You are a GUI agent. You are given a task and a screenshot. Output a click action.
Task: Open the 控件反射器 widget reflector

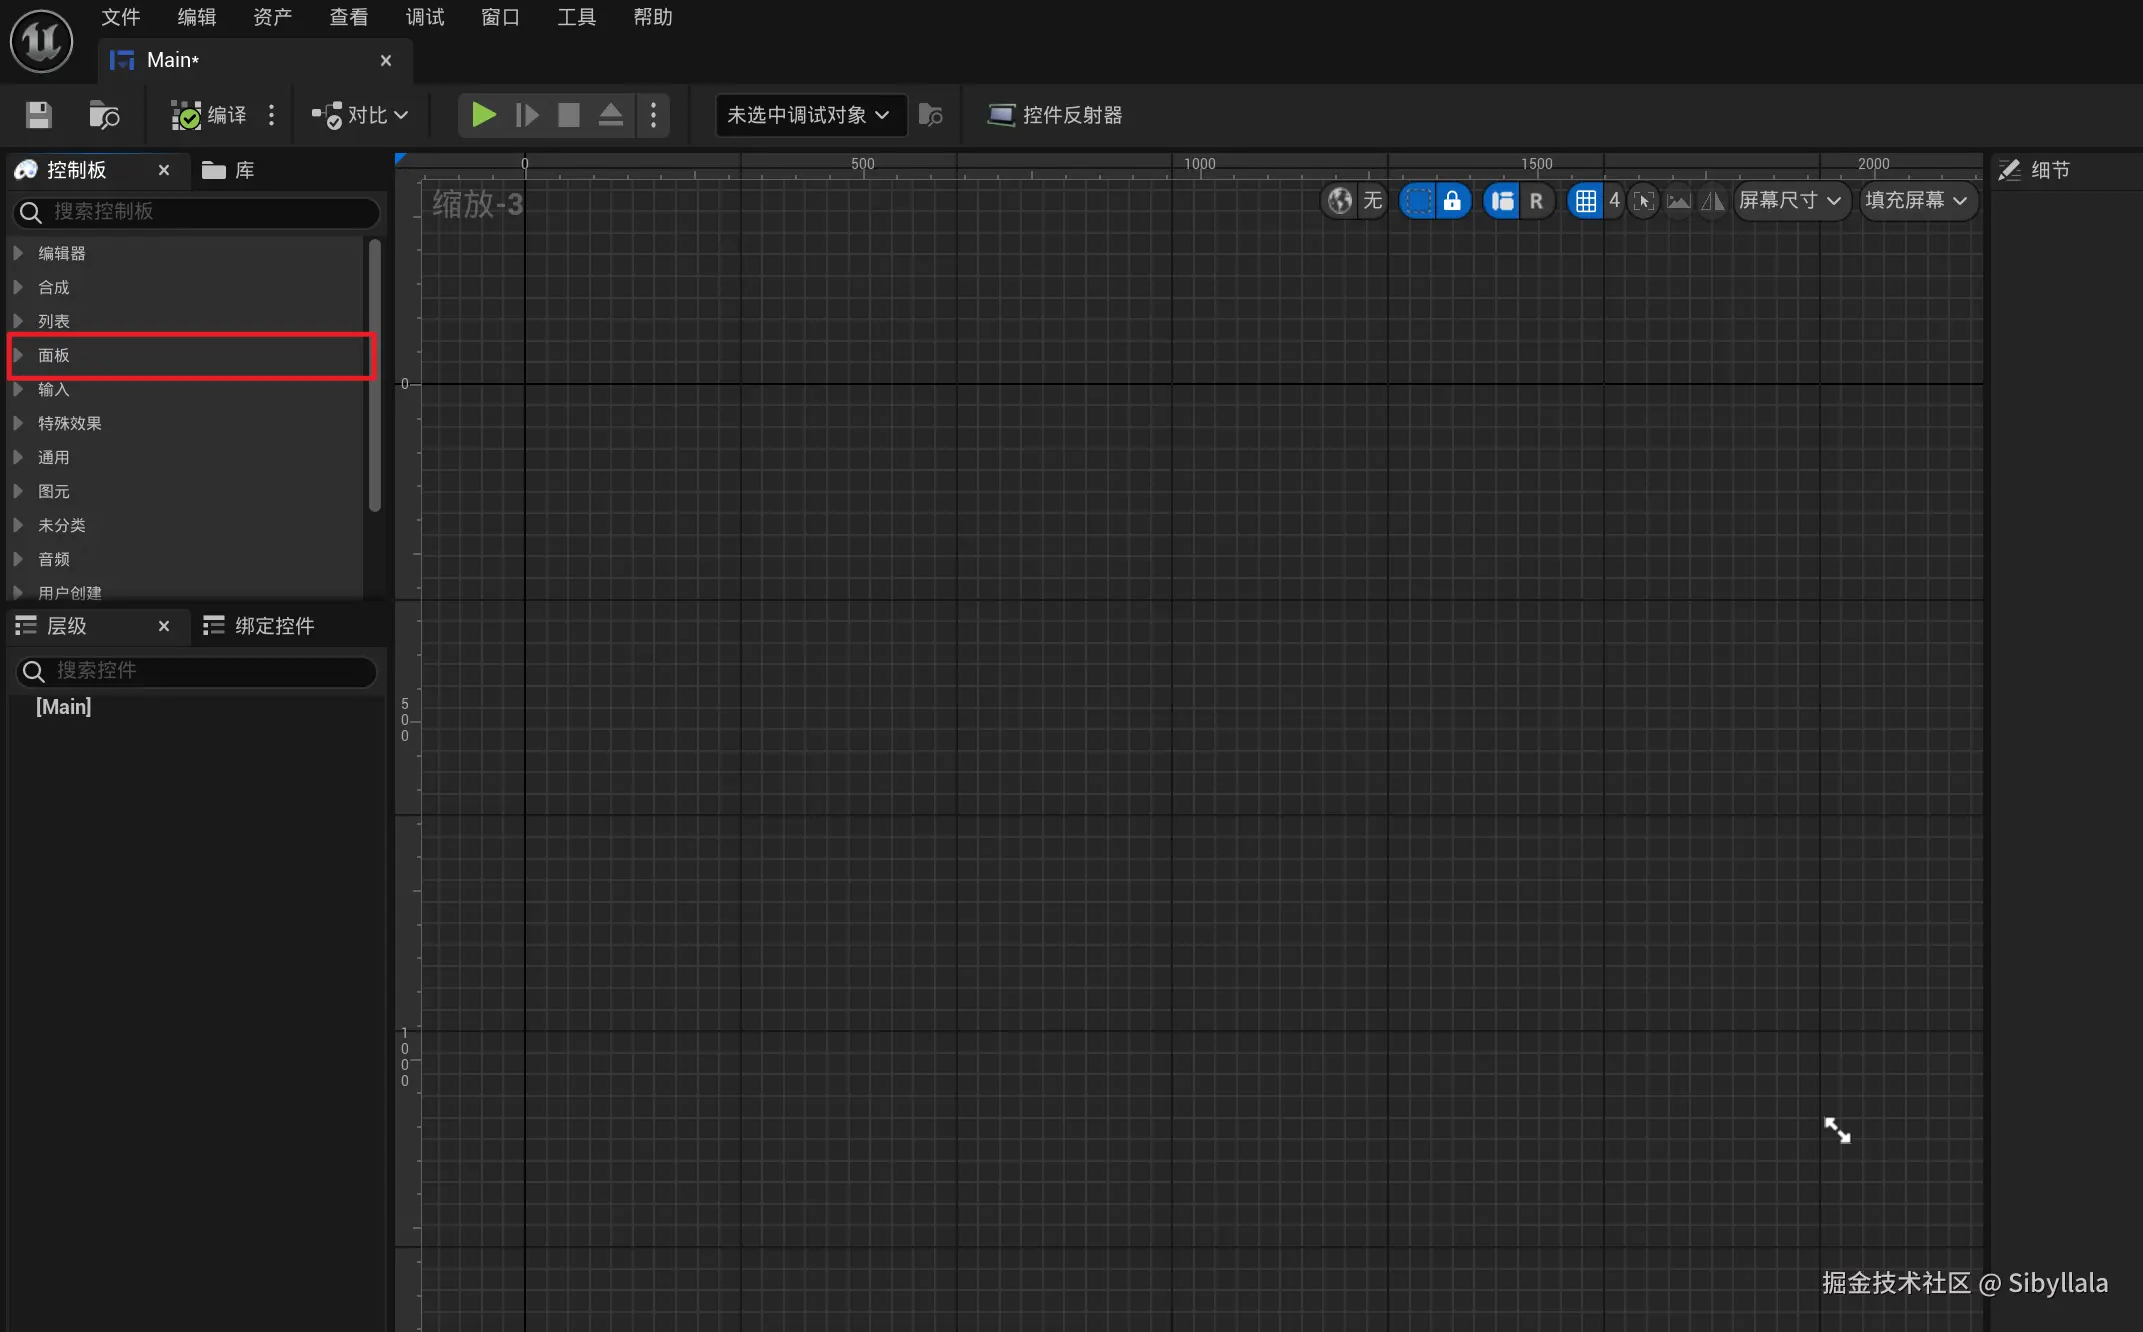tap(1055, 115)
